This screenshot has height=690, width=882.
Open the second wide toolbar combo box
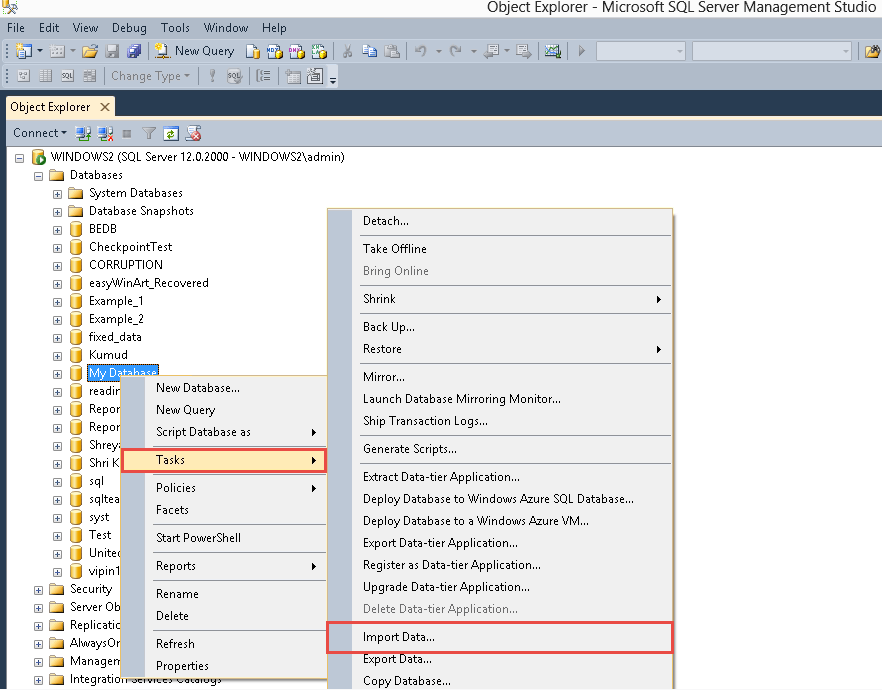pyautogui.click(x=771, y=51)
